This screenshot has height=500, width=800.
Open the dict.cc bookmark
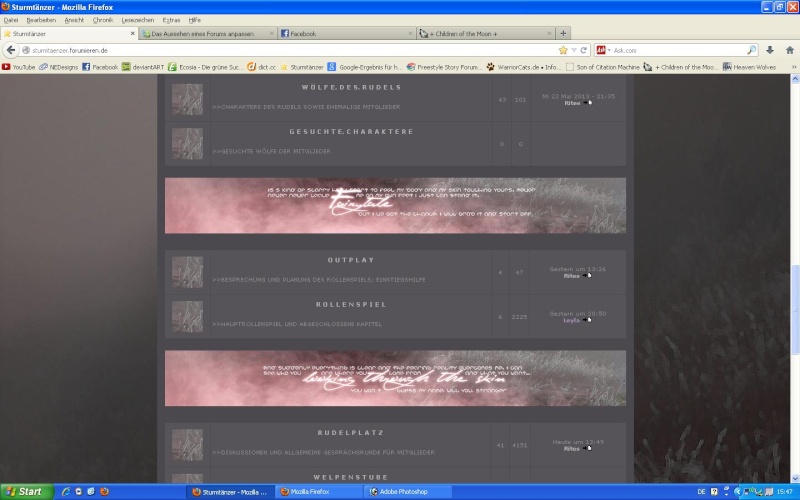261,67
